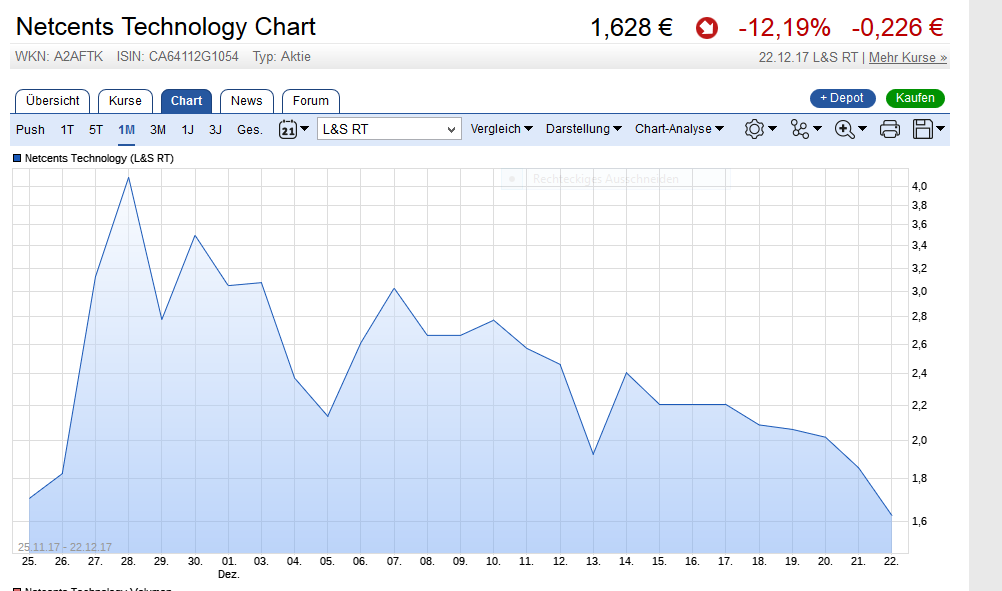
Task: Expand the arrow beside the settings gear
Action: point(773,129)
